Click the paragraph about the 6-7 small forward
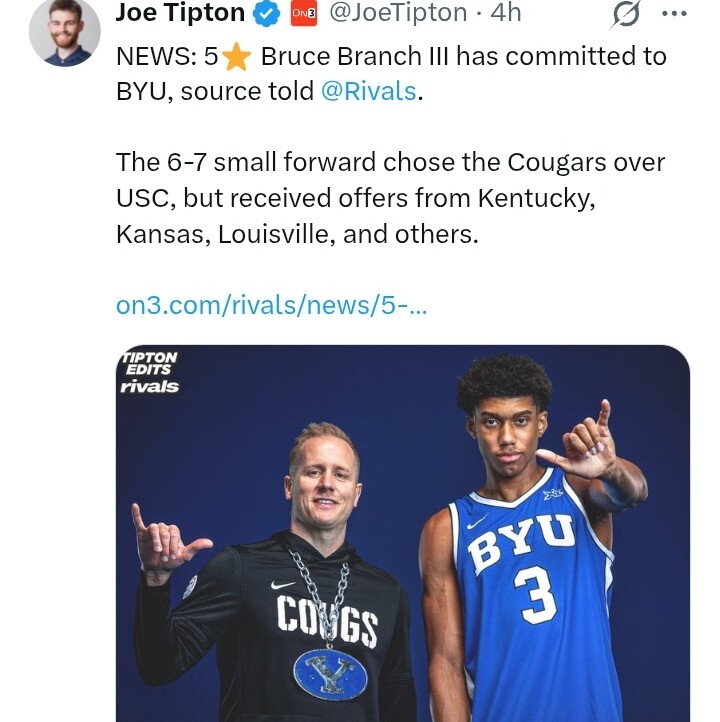 390,198
